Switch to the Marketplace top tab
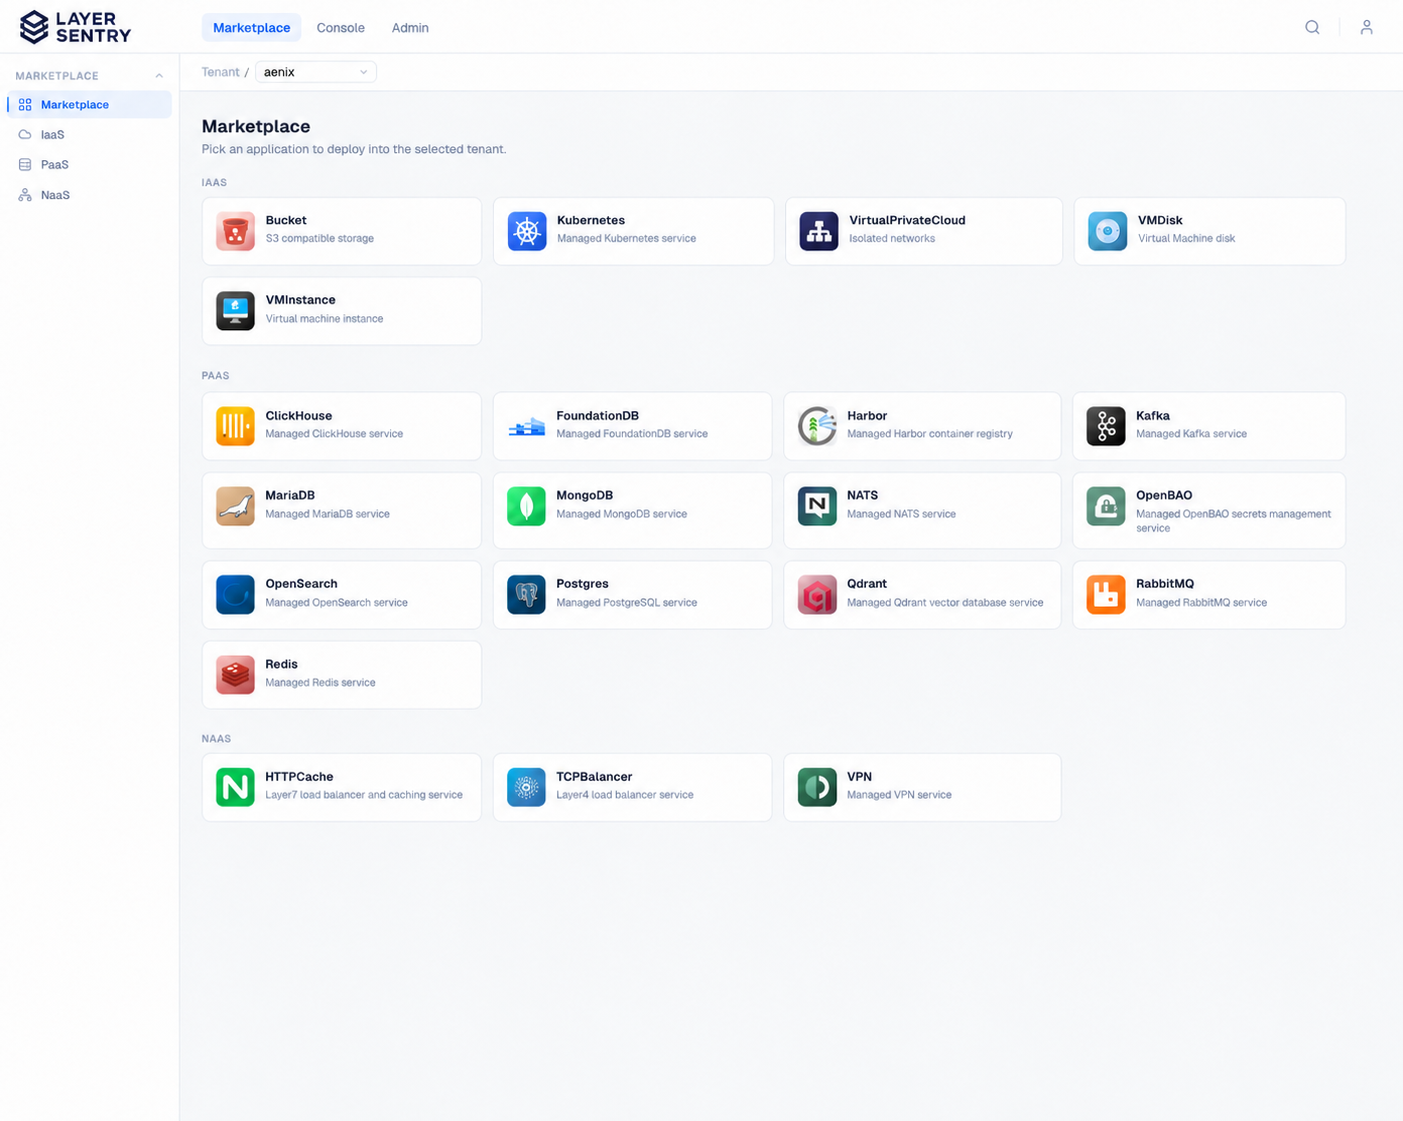1403x1121 pixels. pos(251,28)
